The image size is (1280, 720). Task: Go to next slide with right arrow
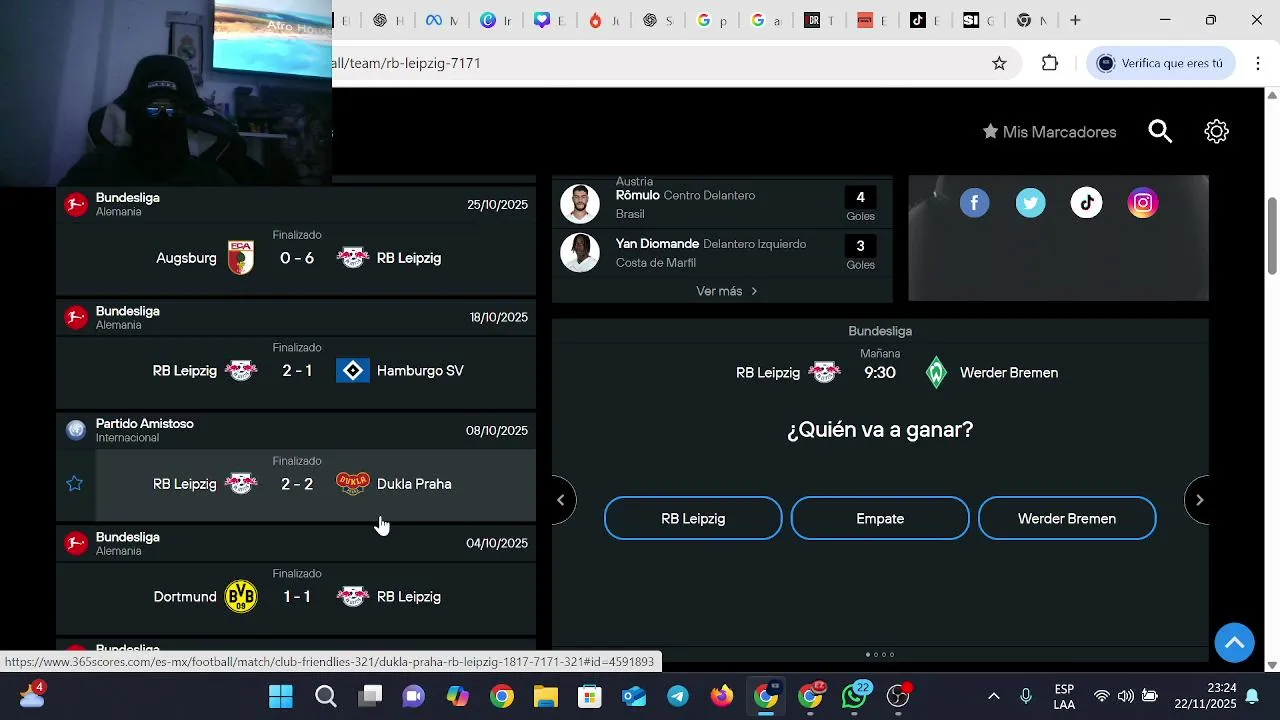[x=1199, y=499]
